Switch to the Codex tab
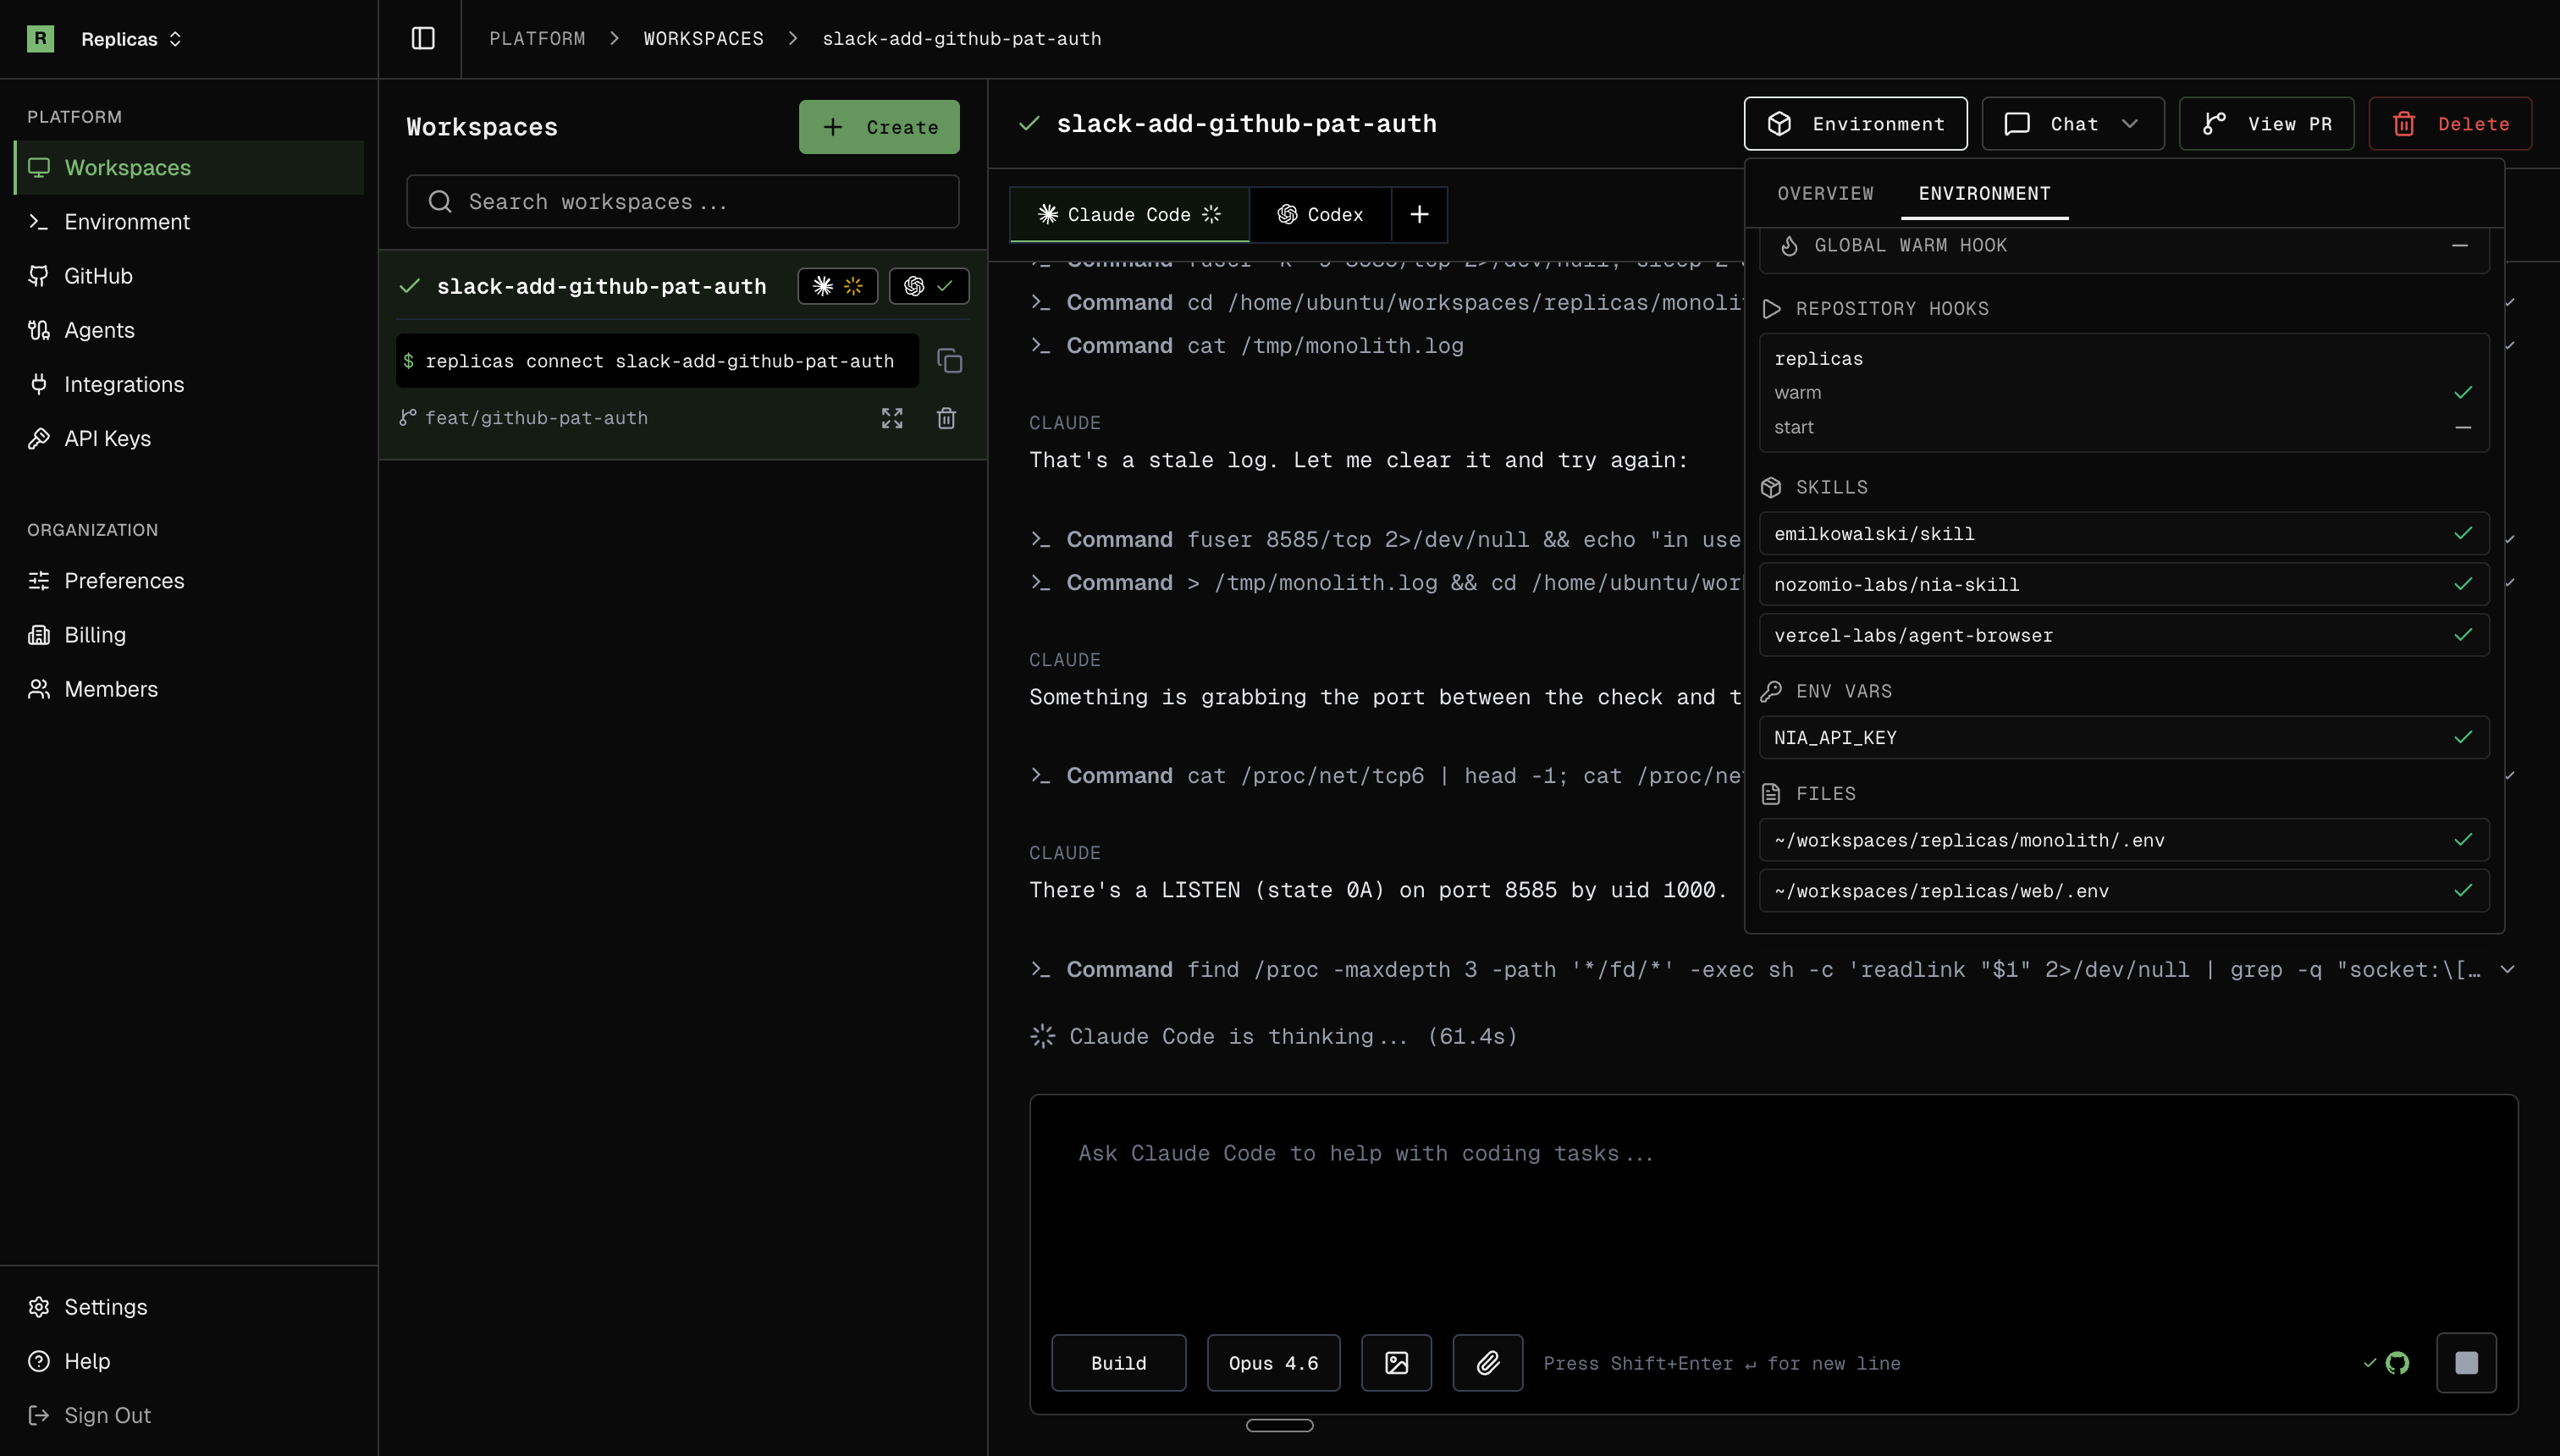The width and height of the screenshot is (2560, 1456). (x=1320, y=214)
